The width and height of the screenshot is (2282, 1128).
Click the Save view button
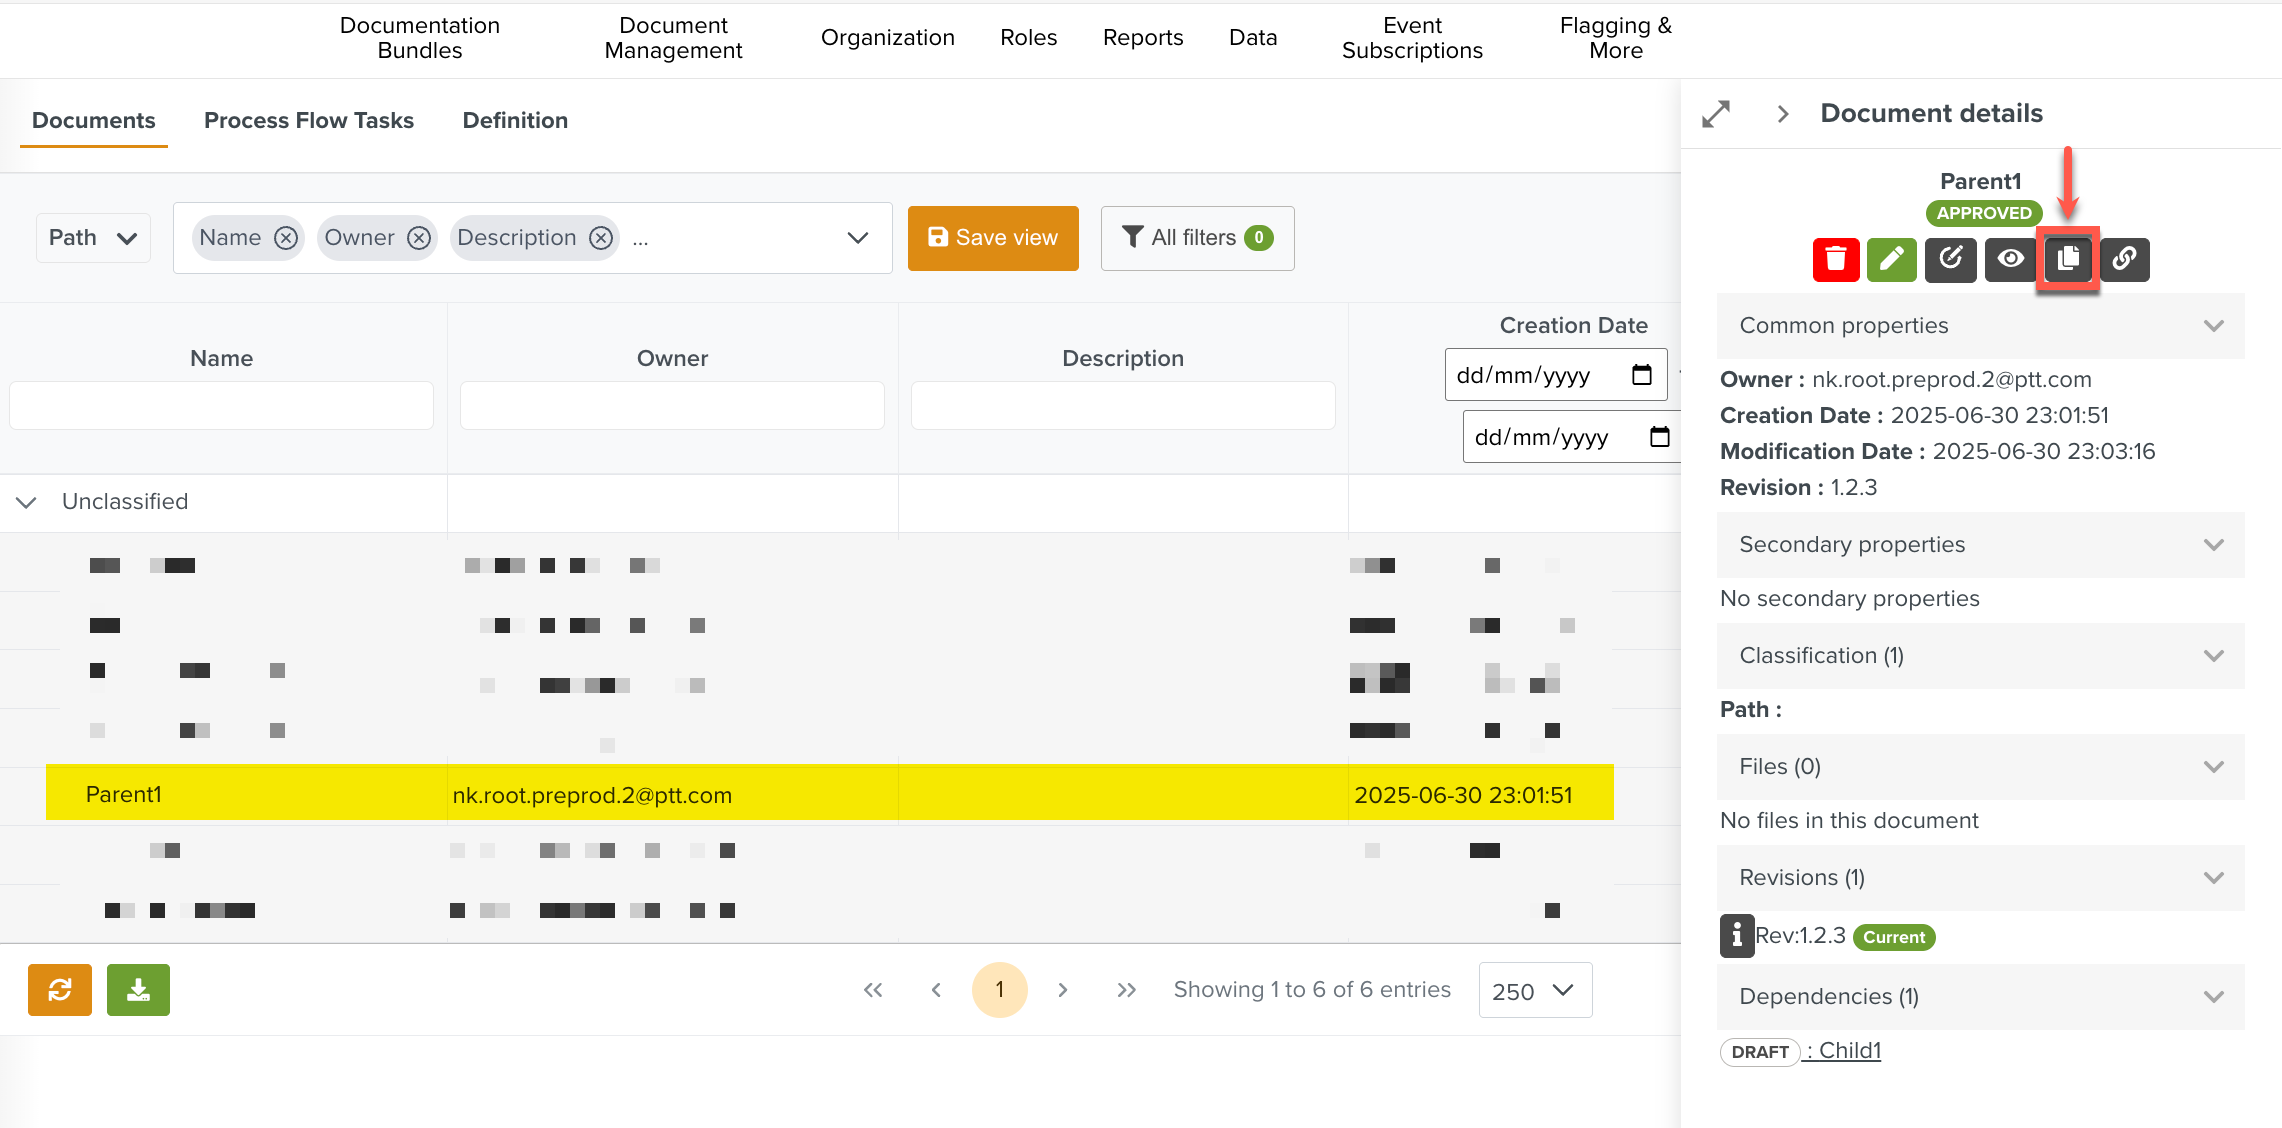pyautogui.click(x=993, y=238)
